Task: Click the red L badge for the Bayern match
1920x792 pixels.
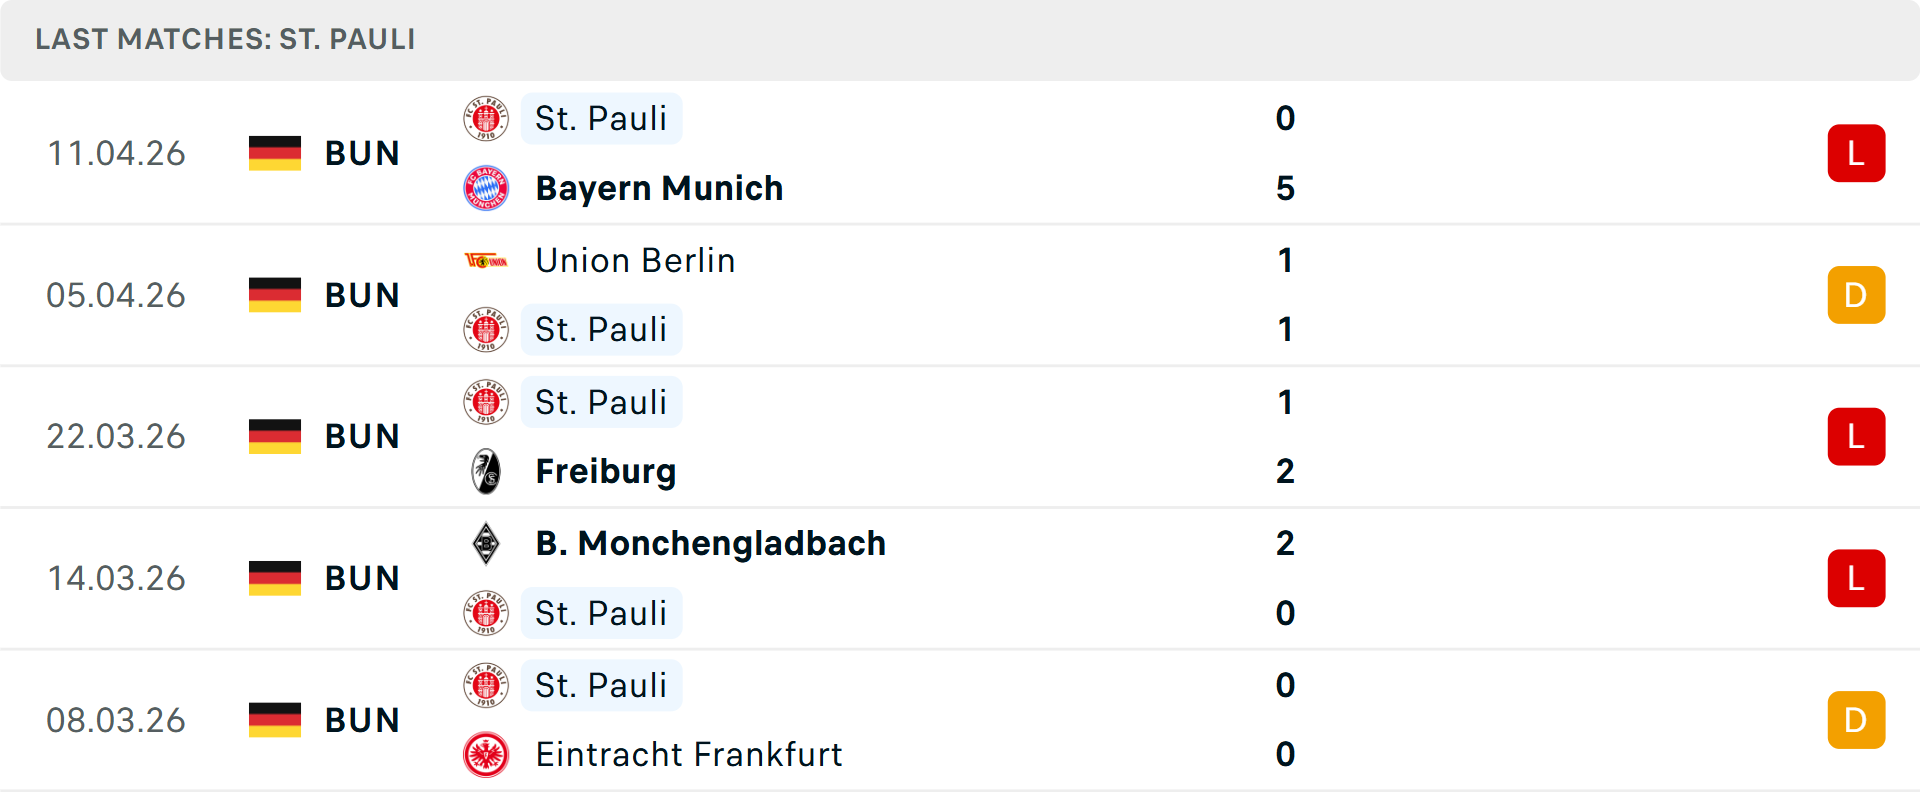Action: (1856, 153)
